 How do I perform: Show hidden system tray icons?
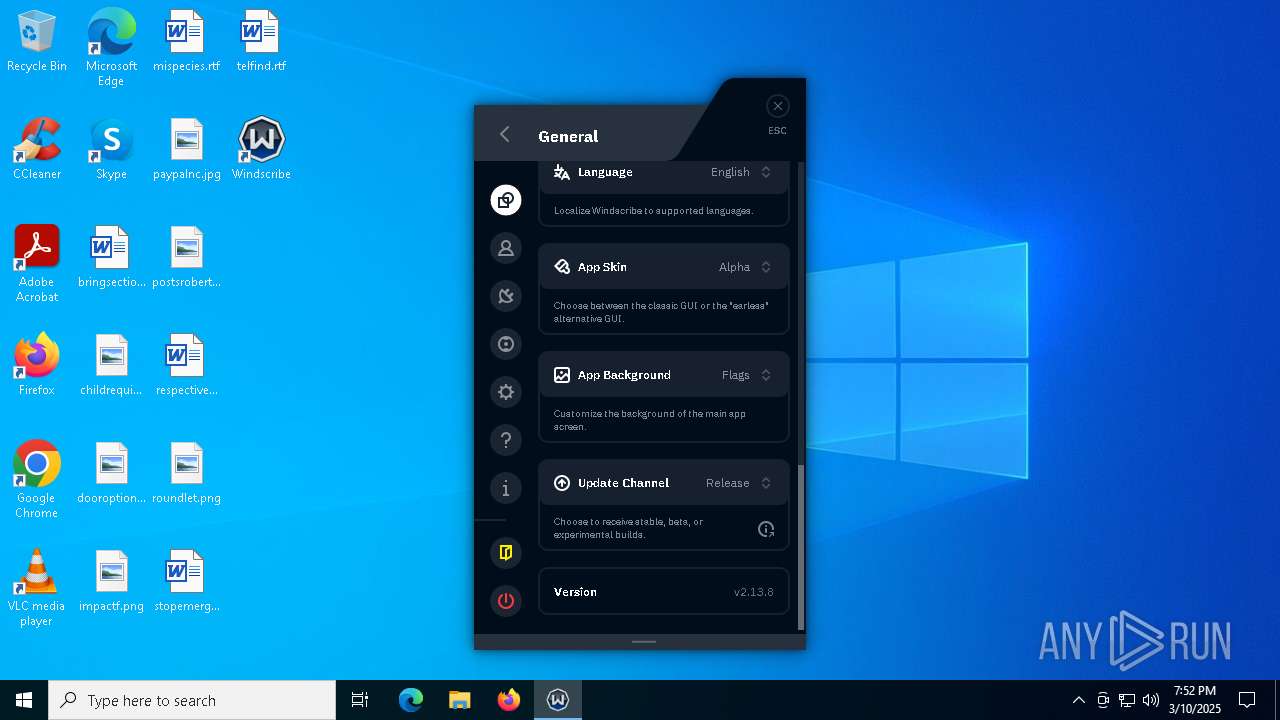point(1078,700)
